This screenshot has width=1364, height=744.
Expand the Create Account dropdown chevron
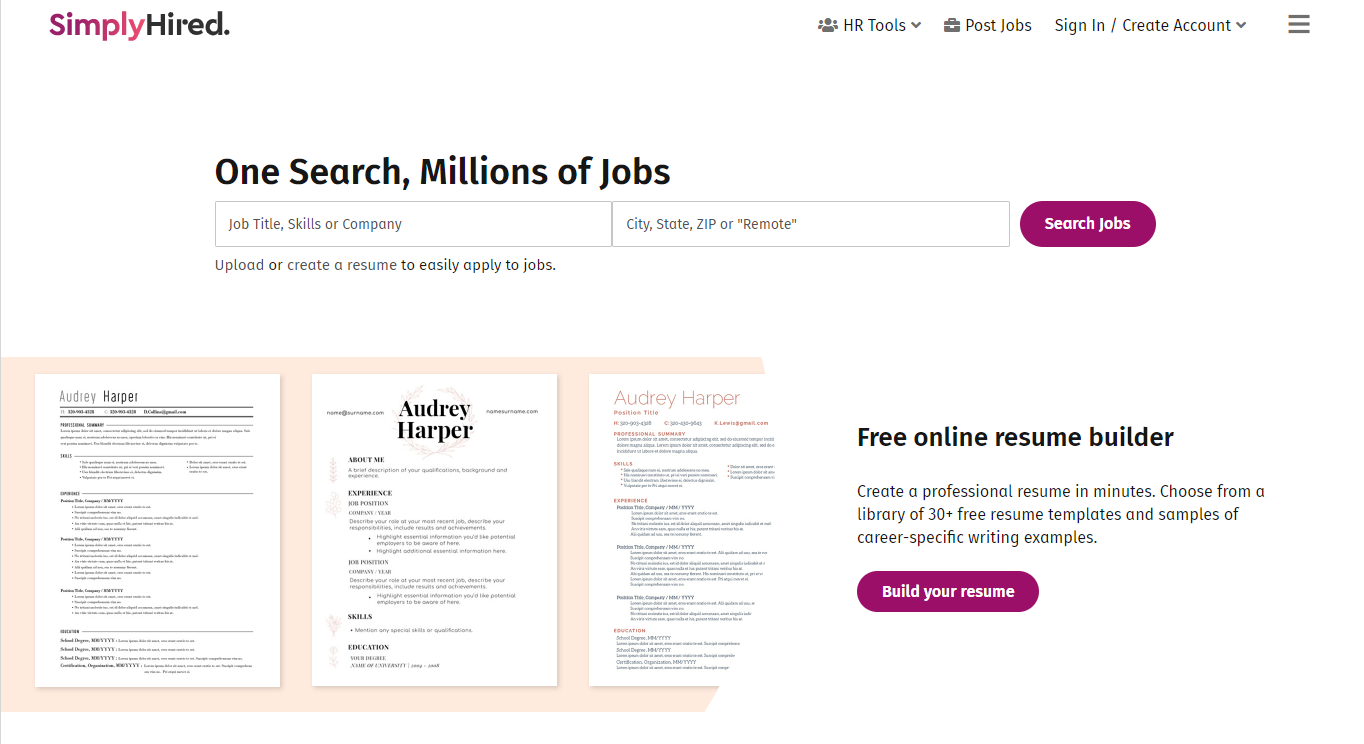(x=1241, y=26)
